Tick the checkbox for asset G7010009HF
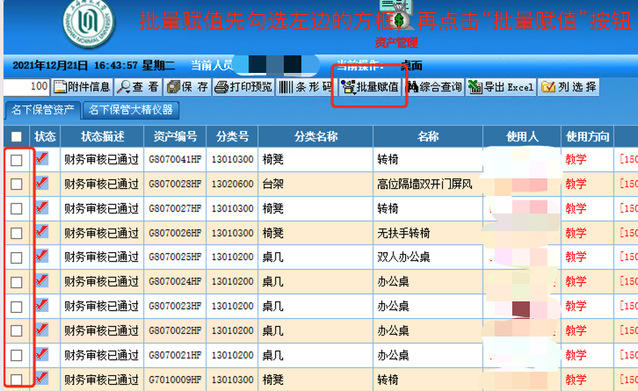Viewport: 638px width, 391px height. point(16,380)
